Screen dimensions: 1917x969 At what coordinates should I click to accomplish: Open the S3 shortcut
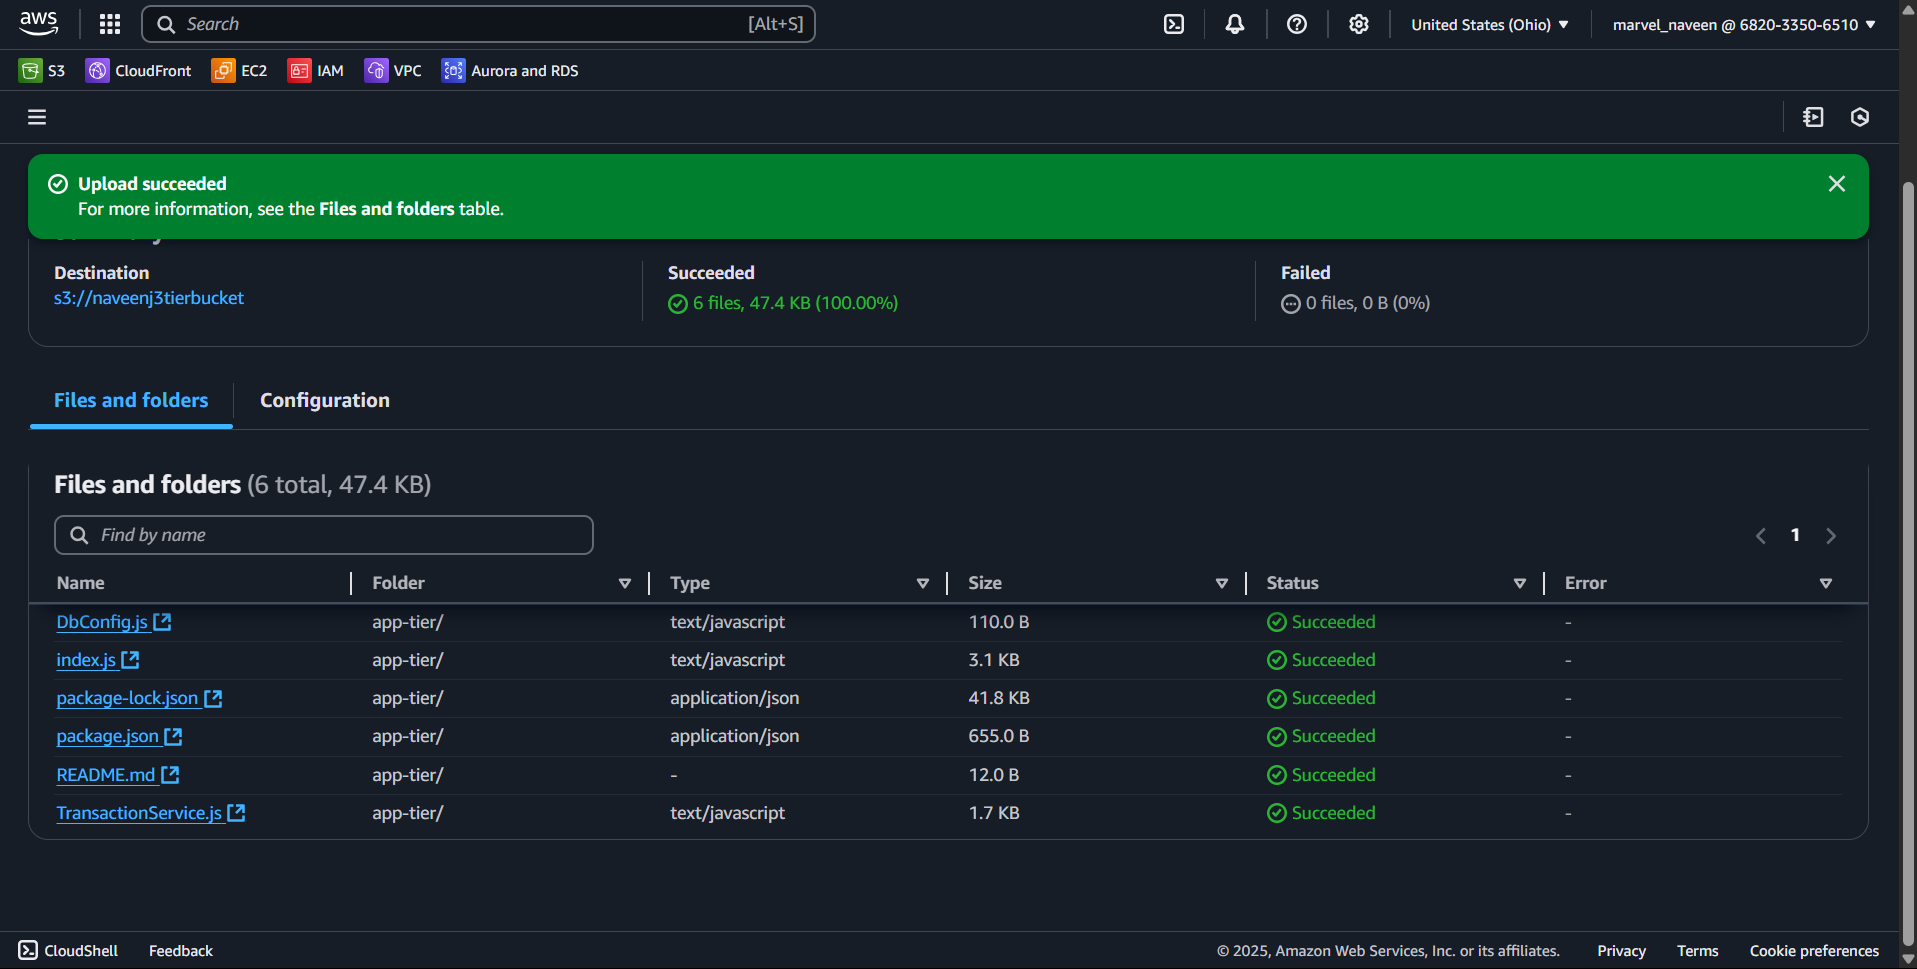[42, 71]
